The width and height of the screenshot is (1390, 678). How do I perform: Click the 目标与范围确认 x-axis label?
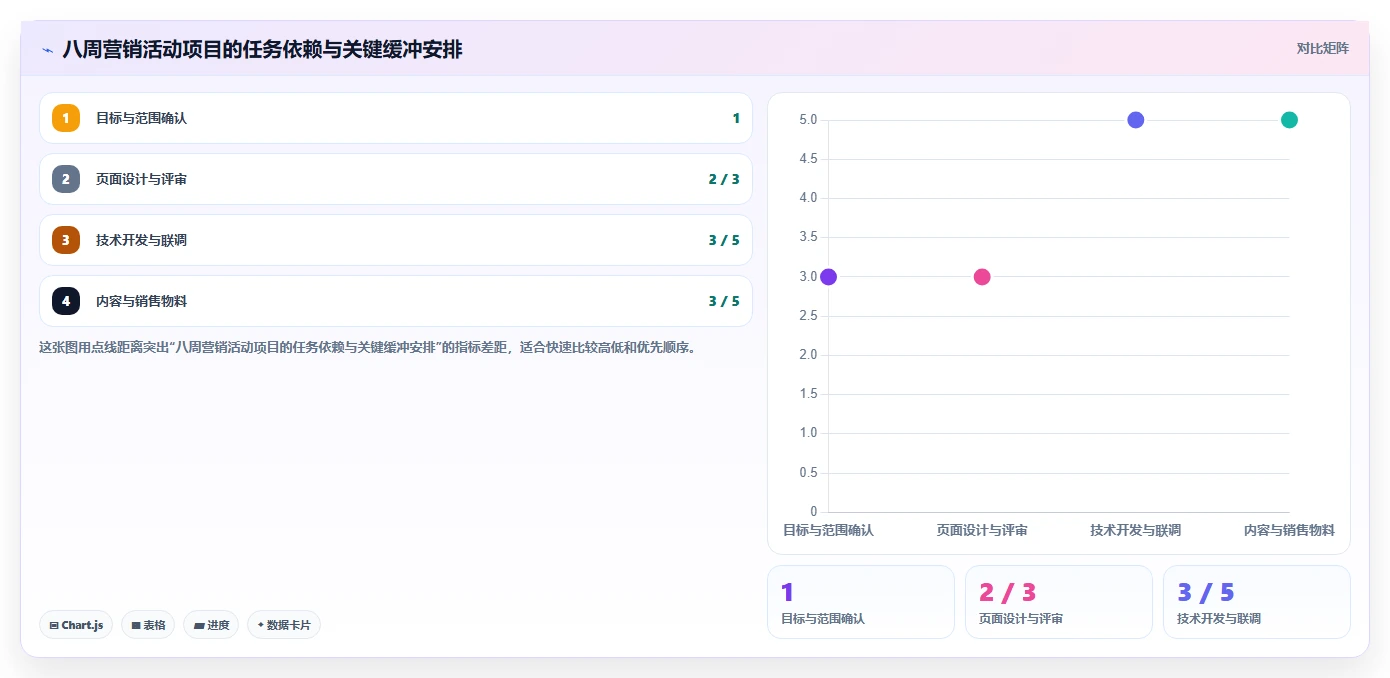828,530
